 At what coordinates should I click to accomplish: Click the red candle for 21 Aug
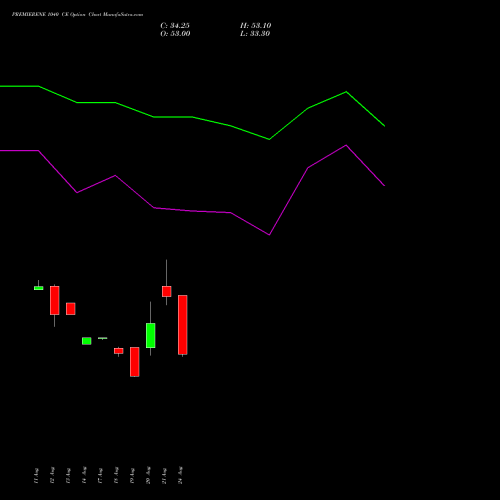pyautogui.click(x=167, y=291)
